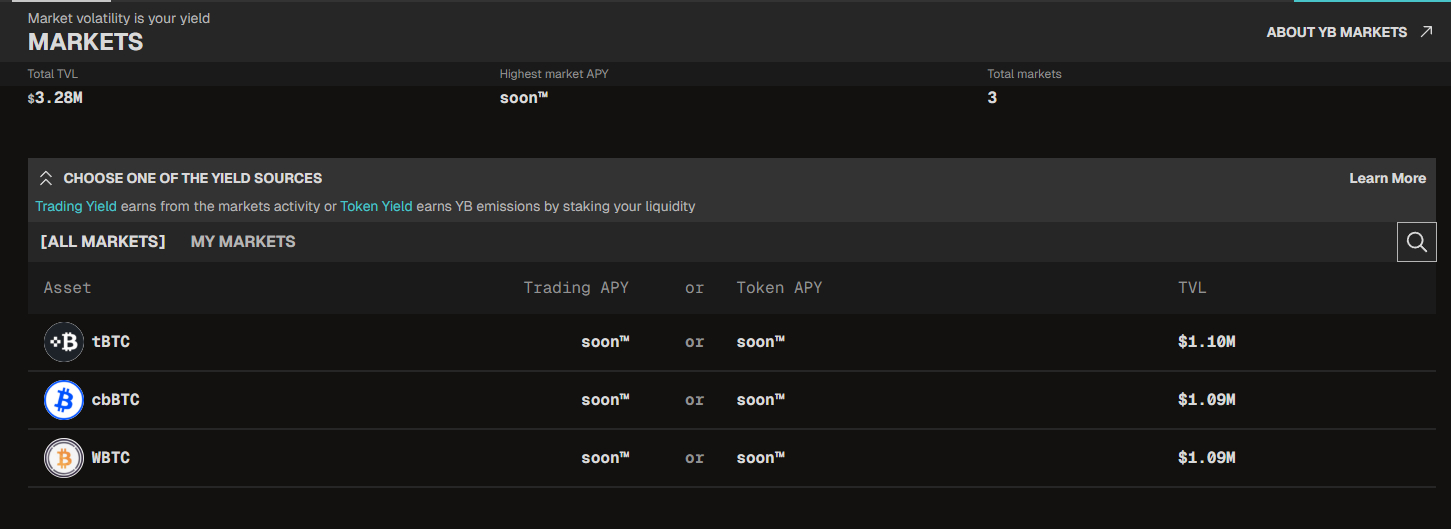Select the Token Yield link
Screen dimensions: 1451x529
coord(376,206)
